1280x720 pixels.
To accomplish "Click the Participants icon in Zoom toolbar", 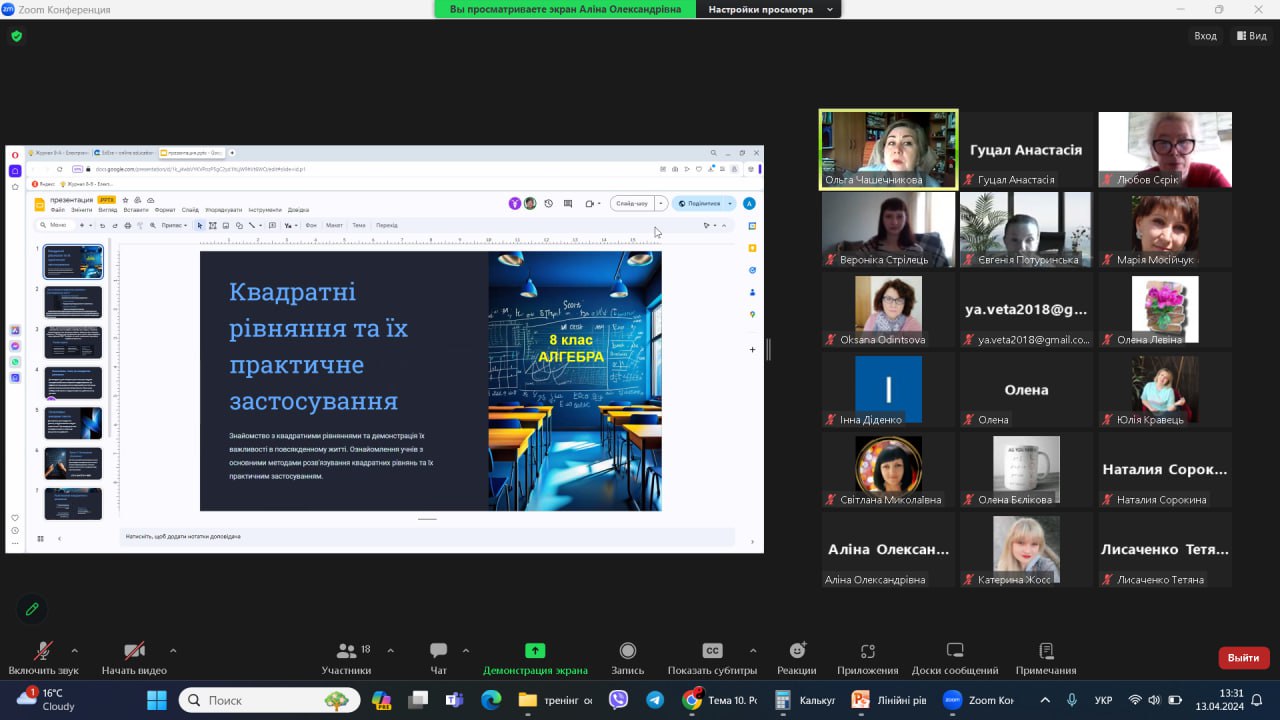I will 346,651.
